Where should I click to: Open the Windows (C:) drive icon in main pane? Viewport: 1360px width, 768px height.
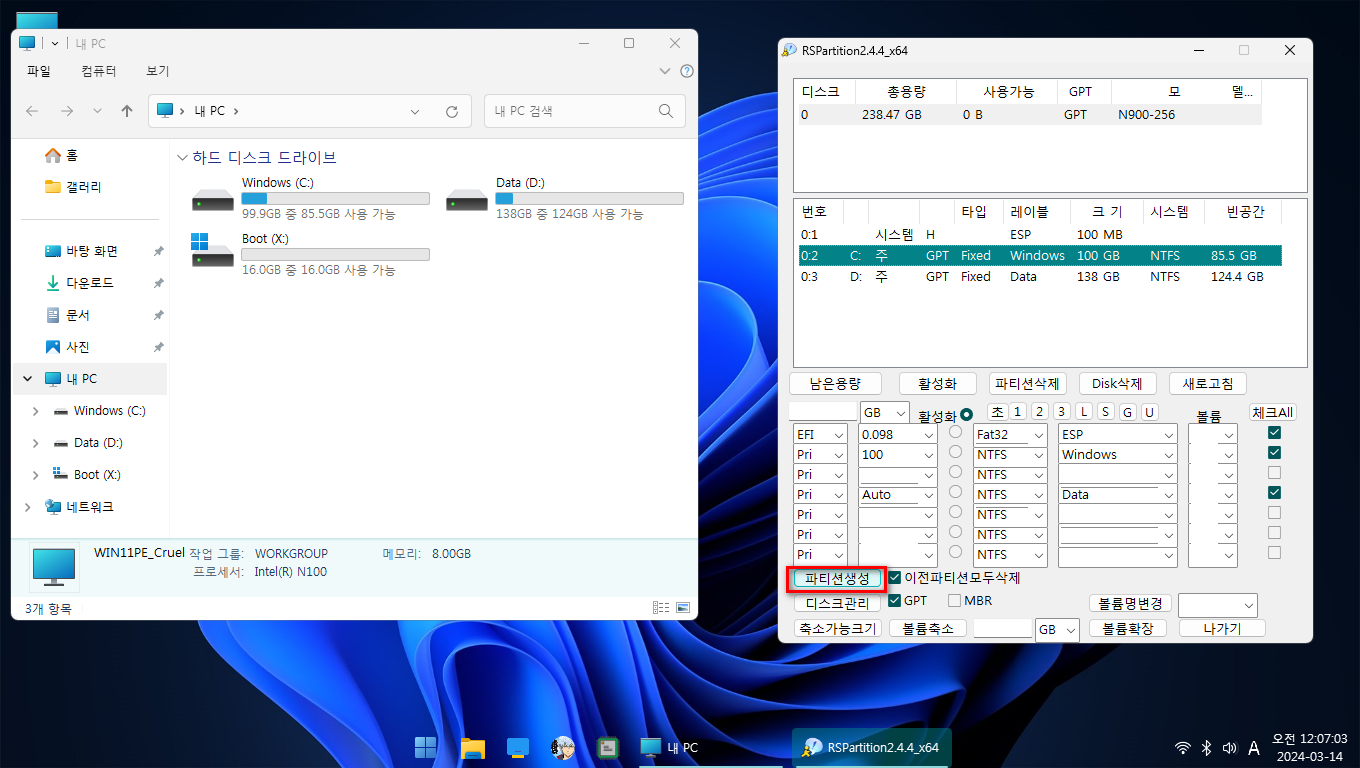tap(212, 198)
